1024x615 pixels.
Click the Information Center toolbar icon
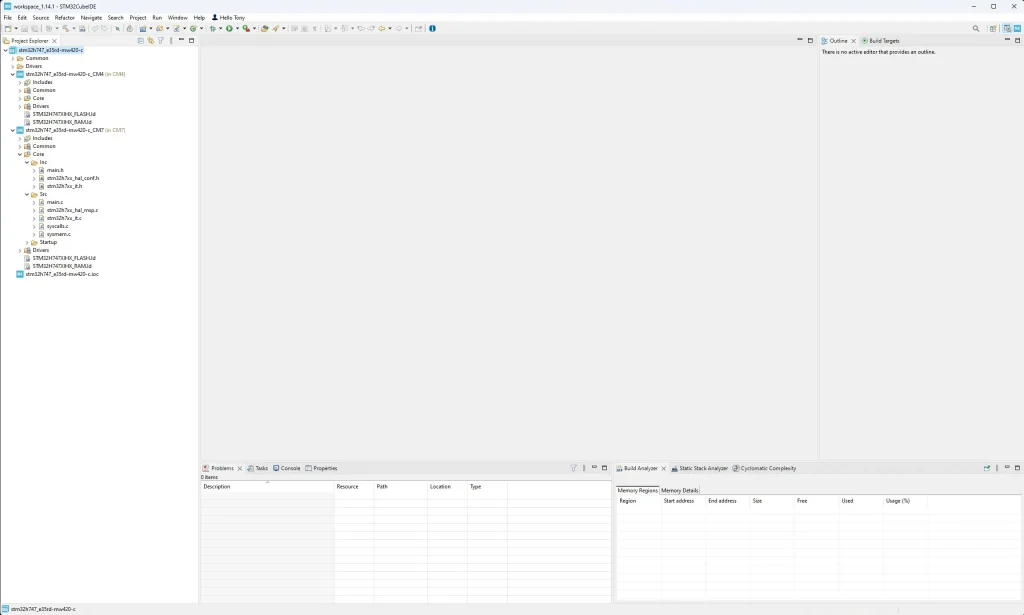click(x=432, y=28)
